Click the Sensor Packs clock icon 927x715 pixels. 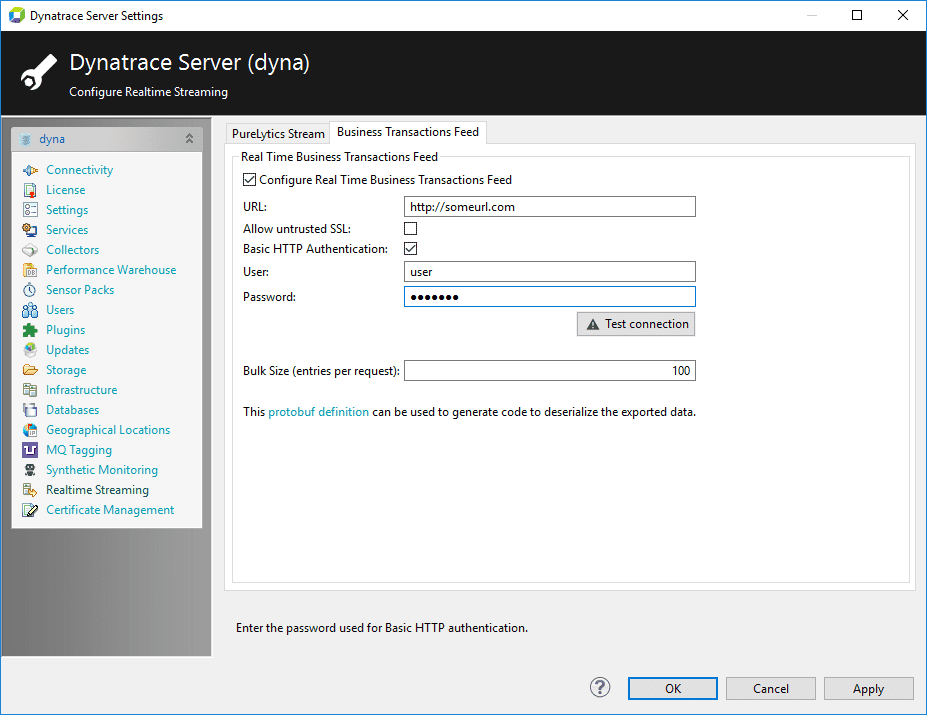pyautogui.click(x=30, y=290)
